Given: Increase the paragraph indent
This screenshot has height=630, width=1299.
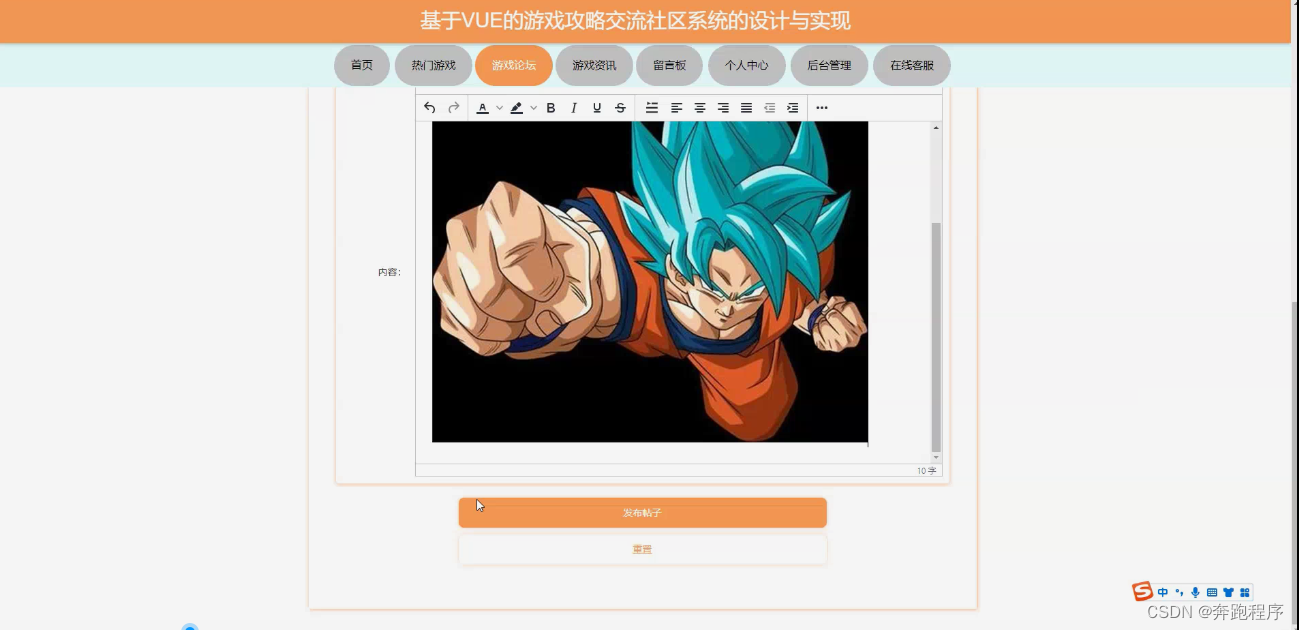Looking at the screenshot, I should point(793,108).
